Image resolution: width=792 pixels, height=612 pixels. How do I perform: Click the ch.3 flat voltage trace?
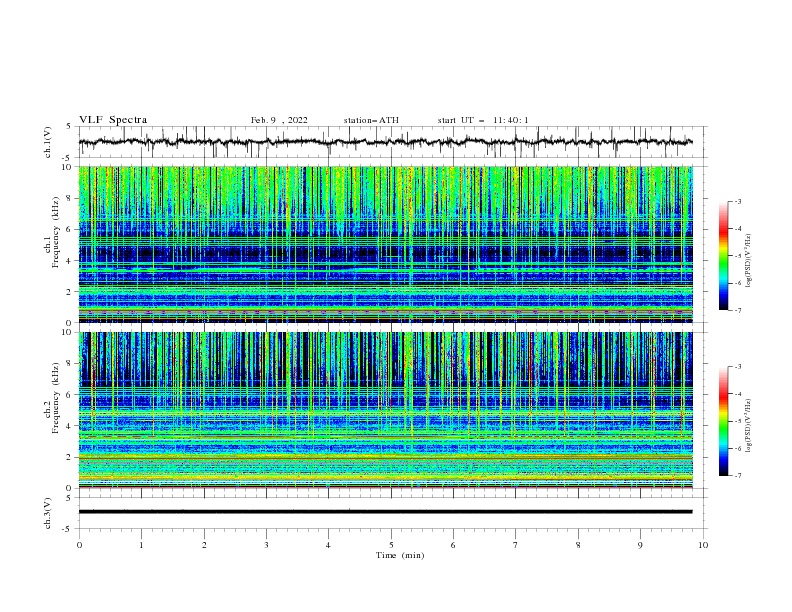click(385, 512)
